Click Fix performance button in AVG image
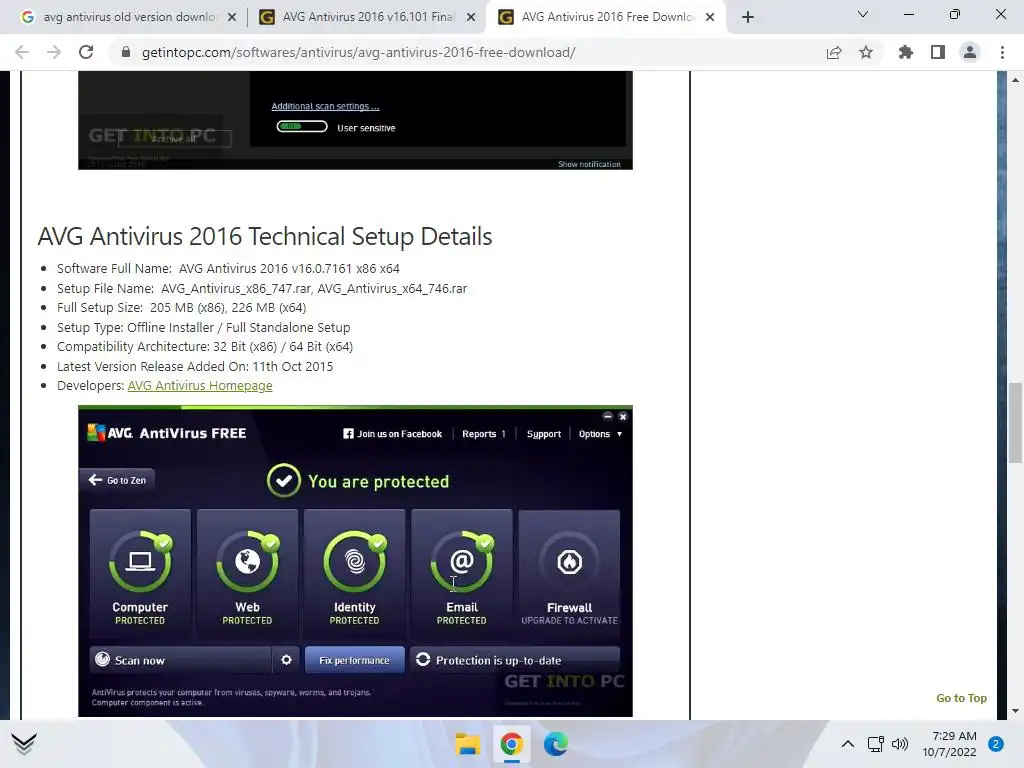 click(x=355, y=660)
